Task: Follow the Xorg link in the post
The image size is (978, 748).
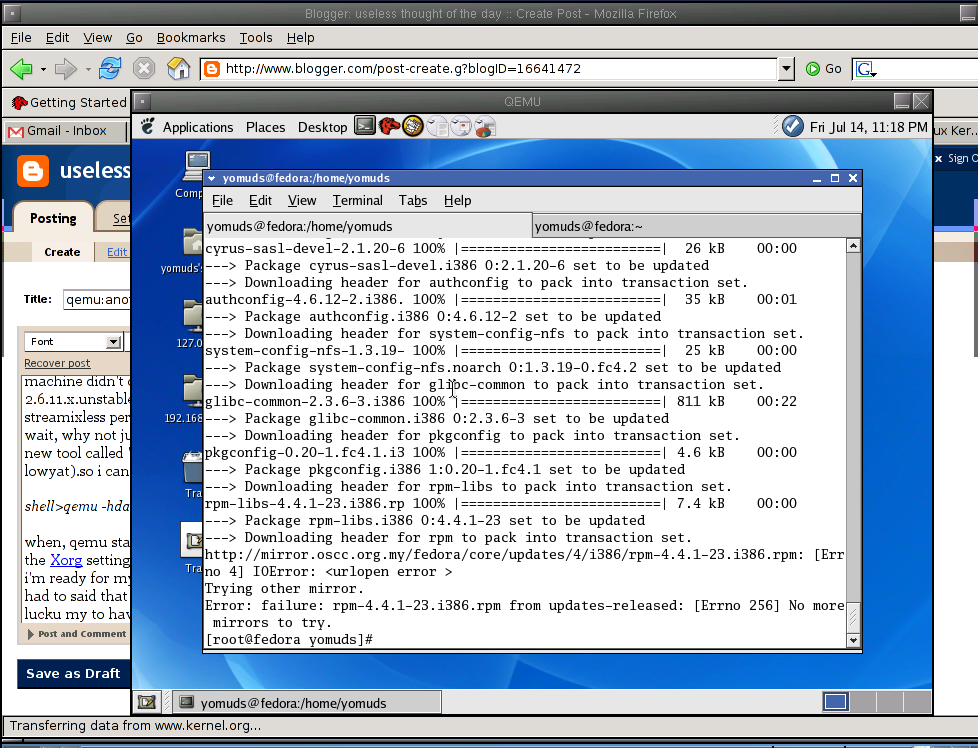Action: coord(66,560)
